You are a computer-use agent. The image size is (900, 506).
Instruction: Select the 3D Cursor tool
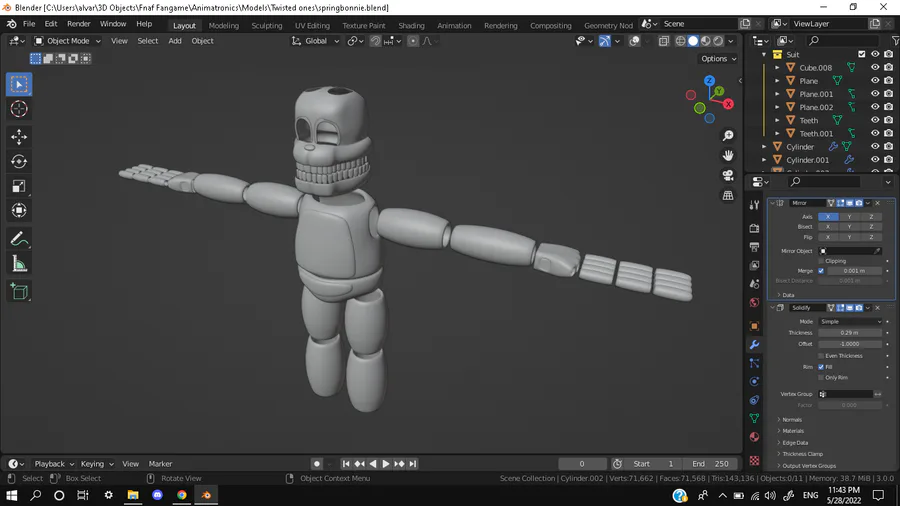point(19,109)
